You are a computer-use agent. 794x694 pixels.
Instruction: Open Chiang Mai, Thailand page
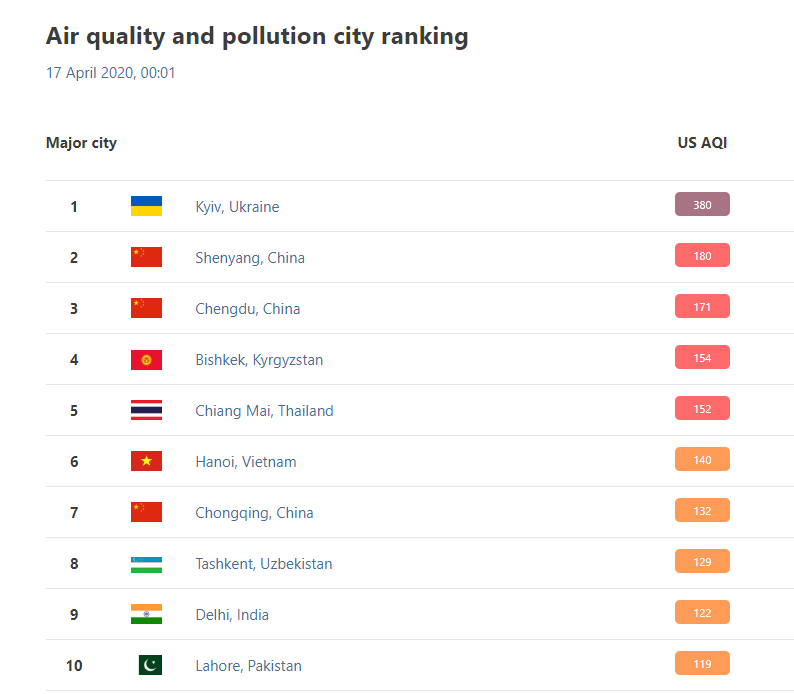click(x=264, y=411)
